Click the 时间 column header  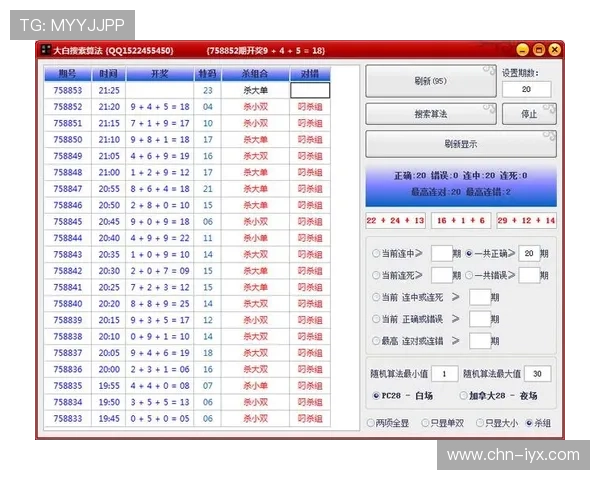[x=109, y=73]
